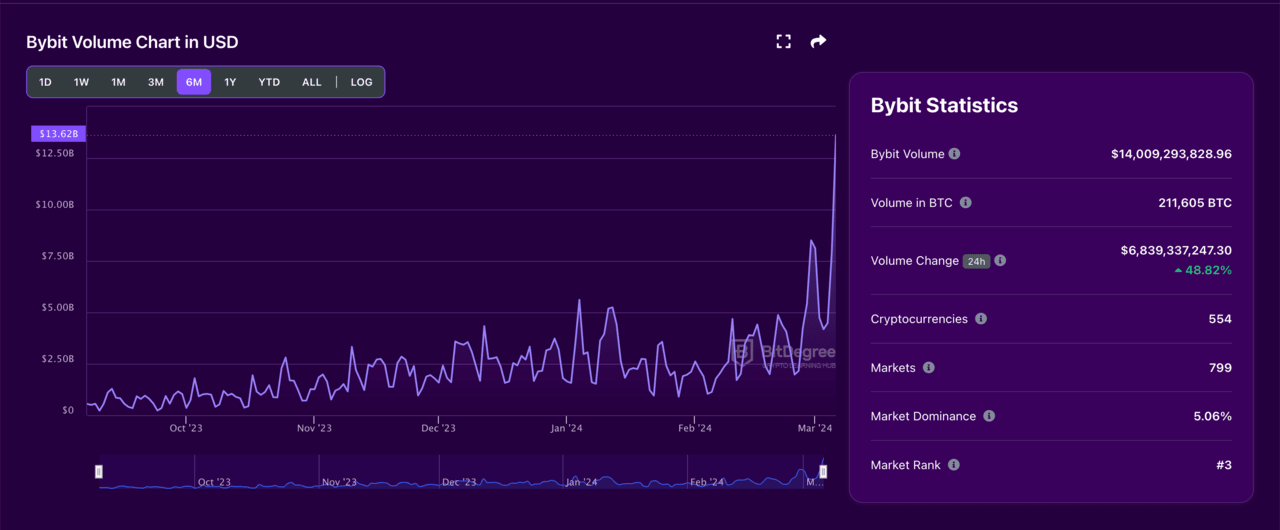Click info icon beside Market Dominance

(x=989, y=416)
